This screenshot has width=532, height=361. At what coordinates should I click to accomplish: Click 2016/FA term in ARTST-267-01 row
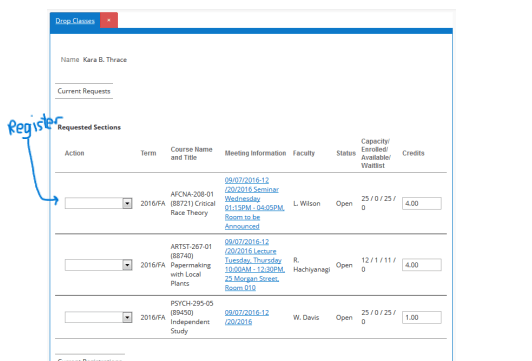(153, 265)
